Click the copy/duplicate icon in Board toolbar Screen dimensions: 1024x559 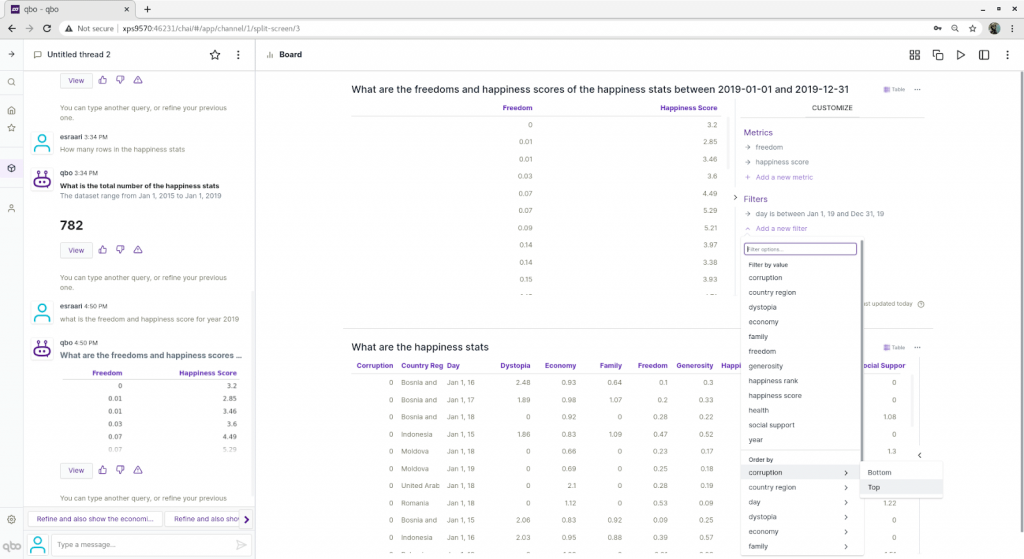(x=937, y=55)
